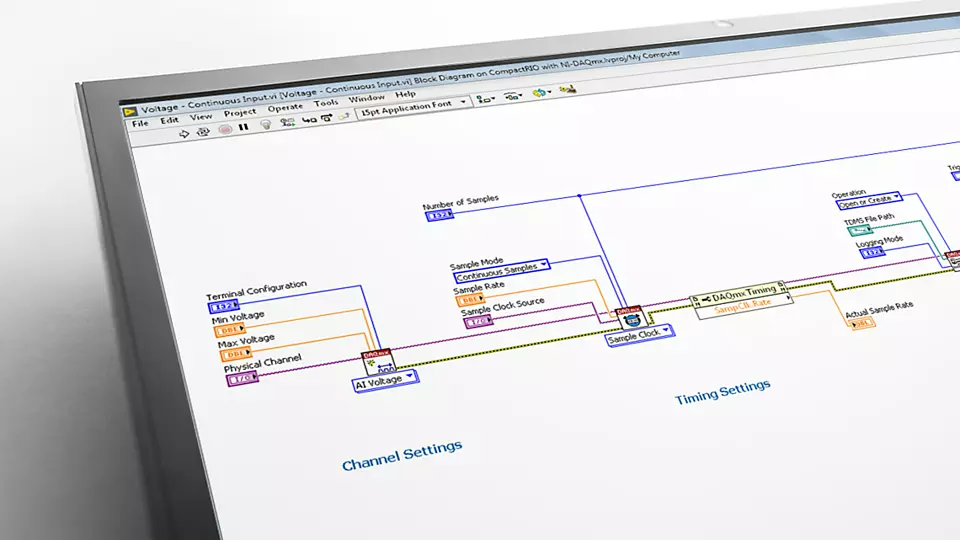
Task: Click the Run Continuously toolbar icon
Action: pos(203,131)
